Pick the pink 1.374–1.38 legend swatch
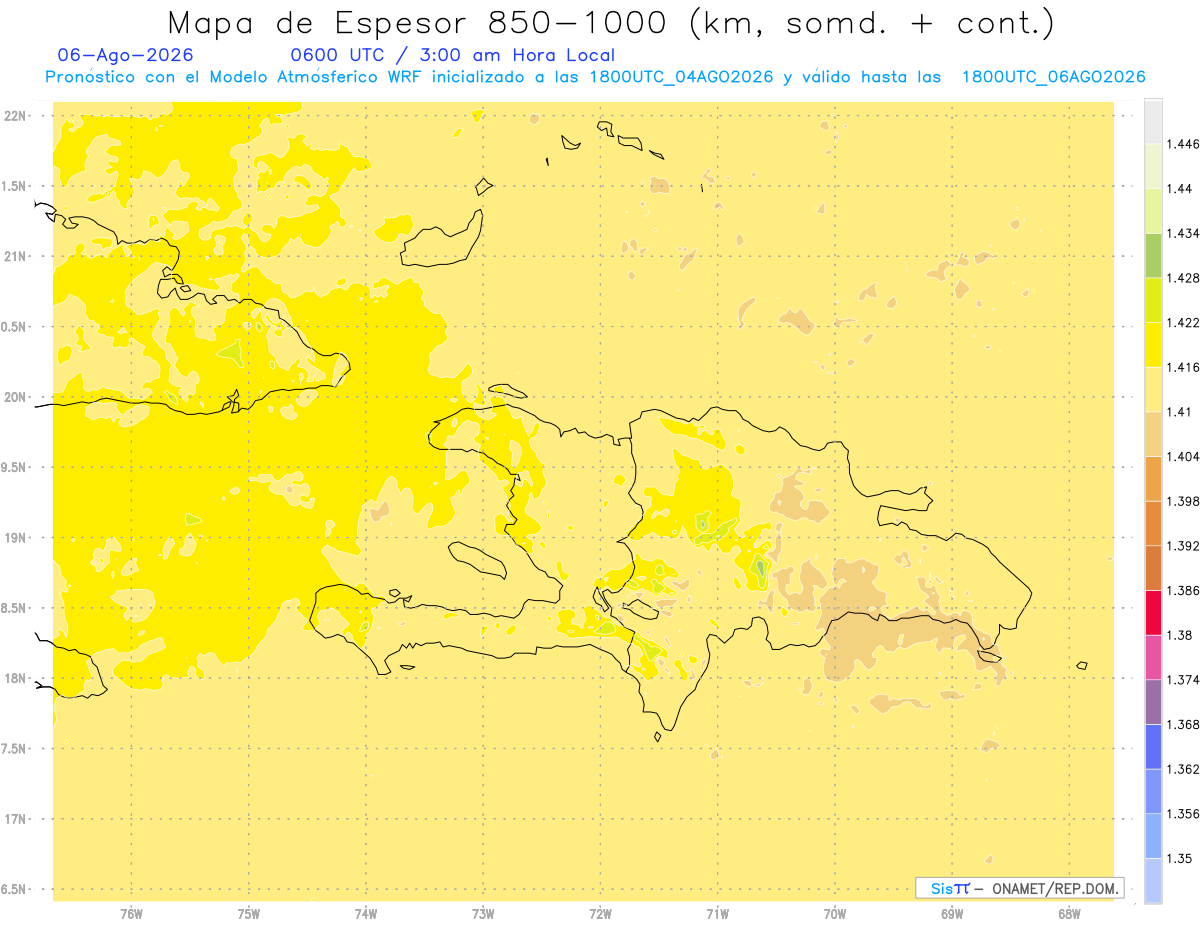This screenshot has width=1200, height=927. pyautogui.click(x=1153, y=657)
